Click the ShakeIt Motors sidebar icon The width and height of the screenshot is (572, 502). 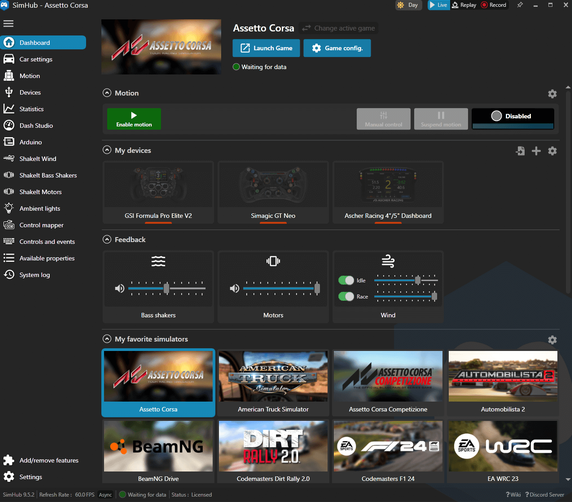pos(9,192)
